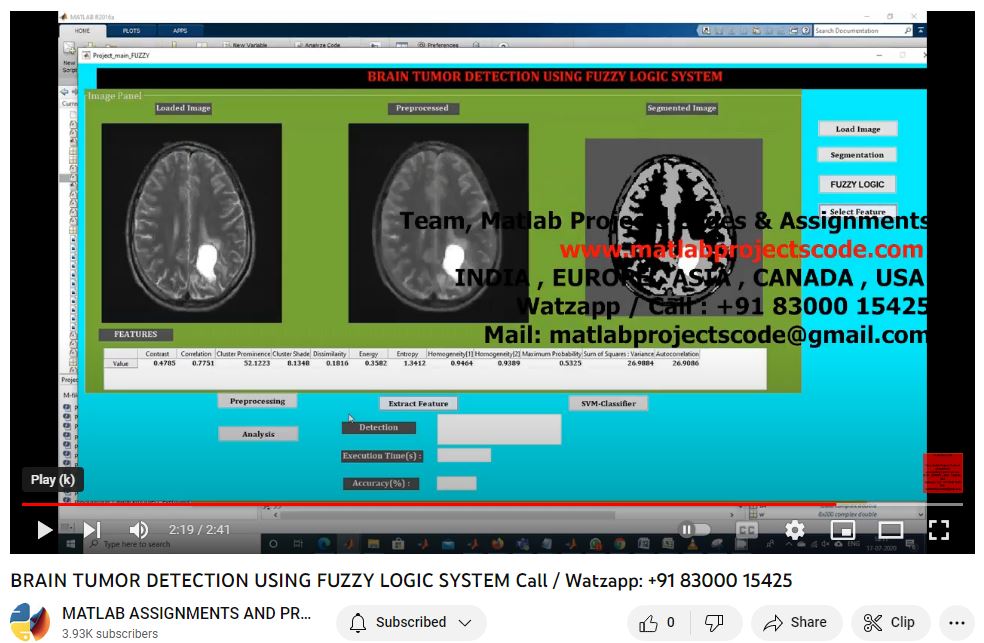Switch to miniplayer mode
Viewport: 984px width, 643px height.
point(843,530)
